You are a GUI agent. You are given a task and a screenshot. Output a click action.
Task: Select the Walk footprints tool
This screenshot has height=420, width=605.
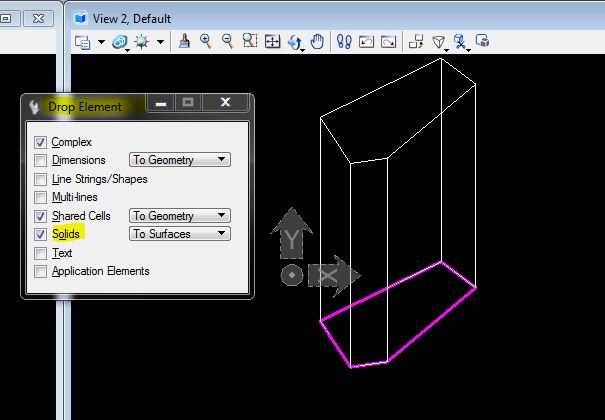point(344,41)
